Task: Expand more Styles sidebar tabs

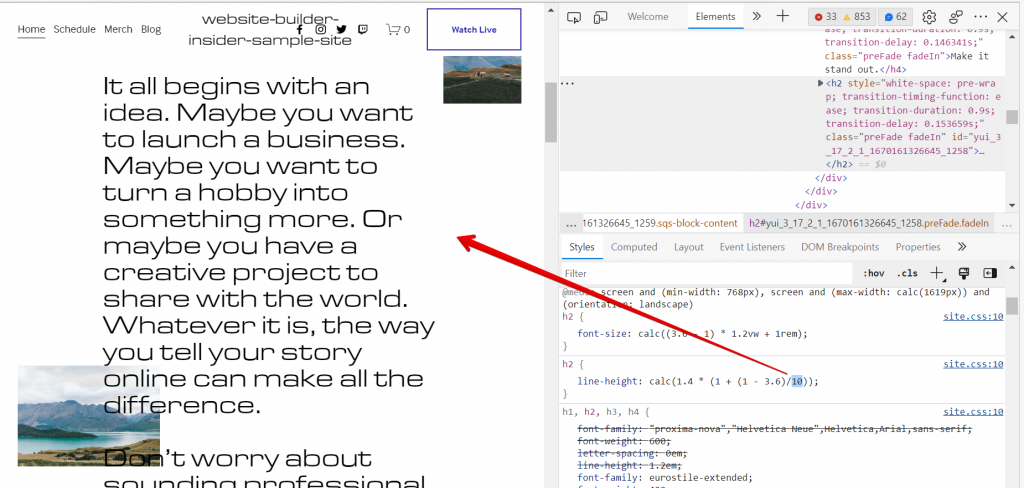Action: (962, 247)
